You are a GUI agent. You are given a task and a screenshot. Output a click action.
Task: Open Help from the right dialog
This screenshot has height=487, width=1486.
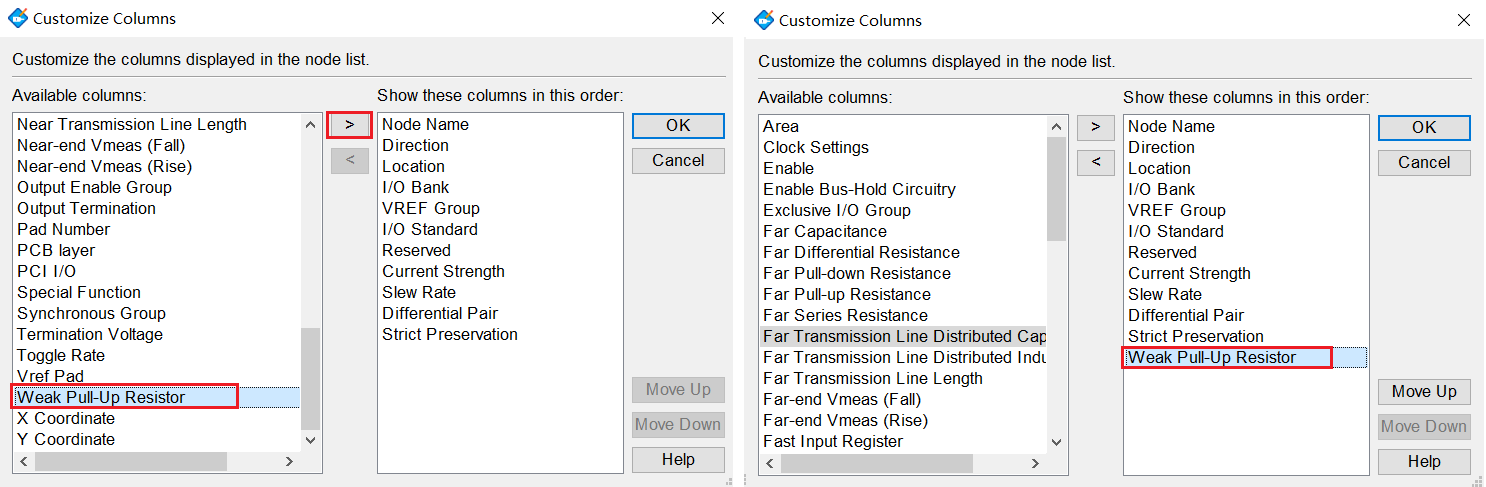(1423, 461)
